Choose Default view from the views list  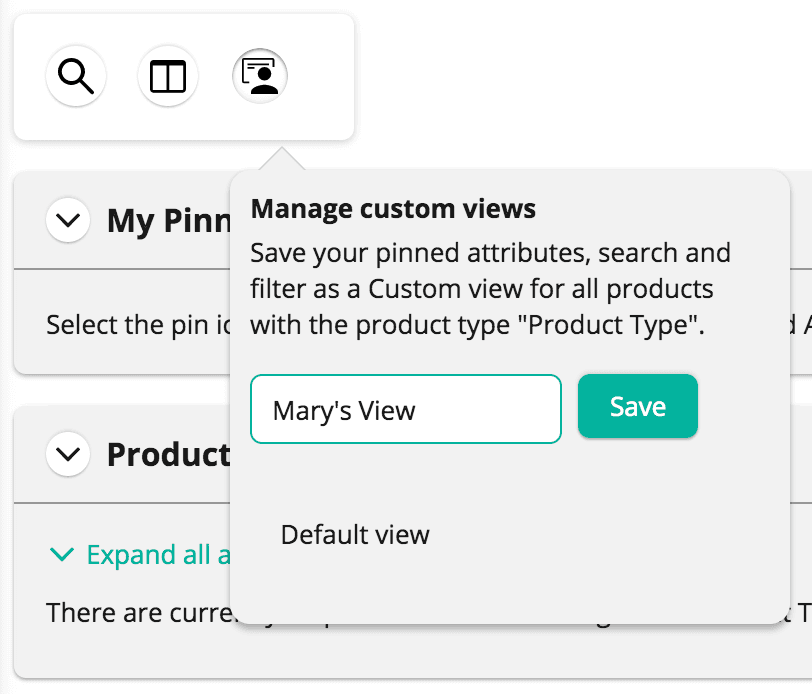[x=354, y=535]
